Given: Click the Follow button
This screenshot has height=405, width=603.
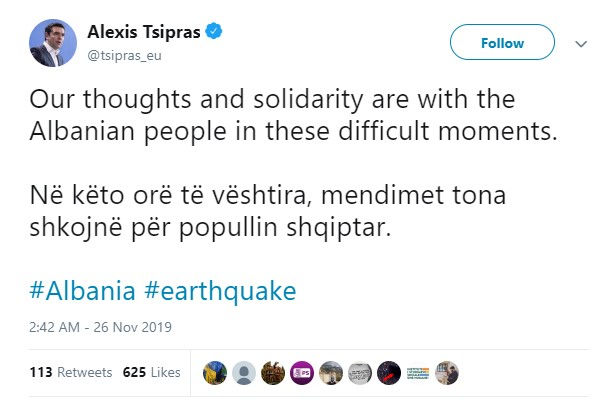Looking at the screenshot, I should click(501, 43).
